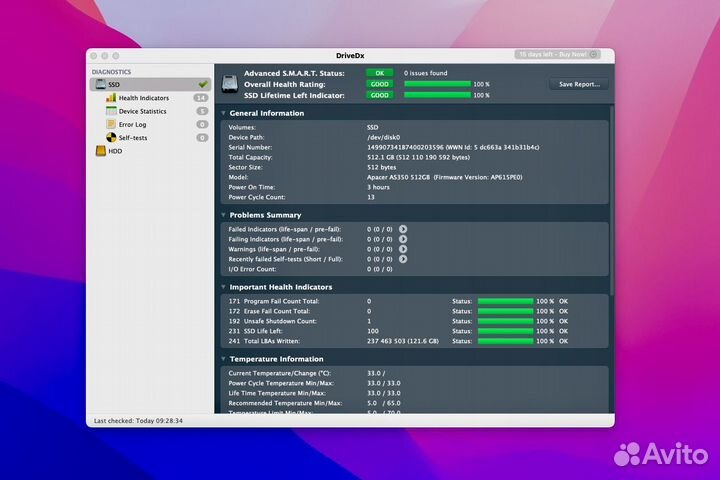Open the Health Indicators bar-chart icon
Screen dimensions: 720x480
(x=111, y=97)
